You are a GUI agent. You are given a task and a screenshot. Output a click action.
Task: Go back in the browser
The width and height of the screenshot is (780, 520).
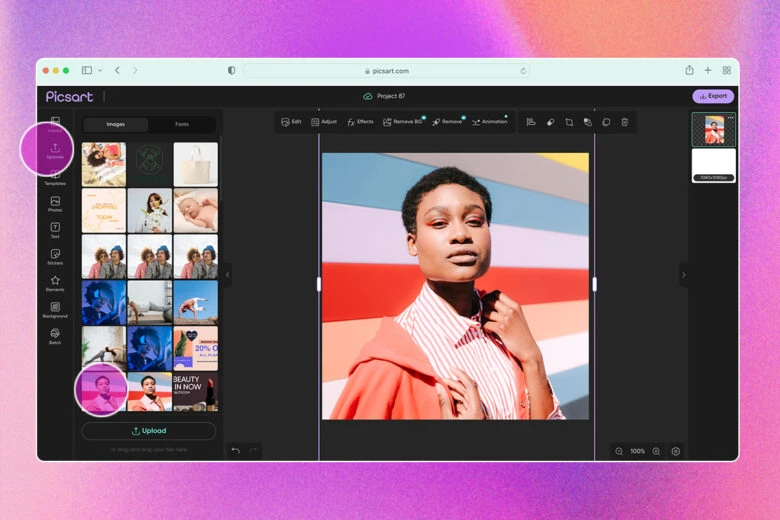(117, 71)
